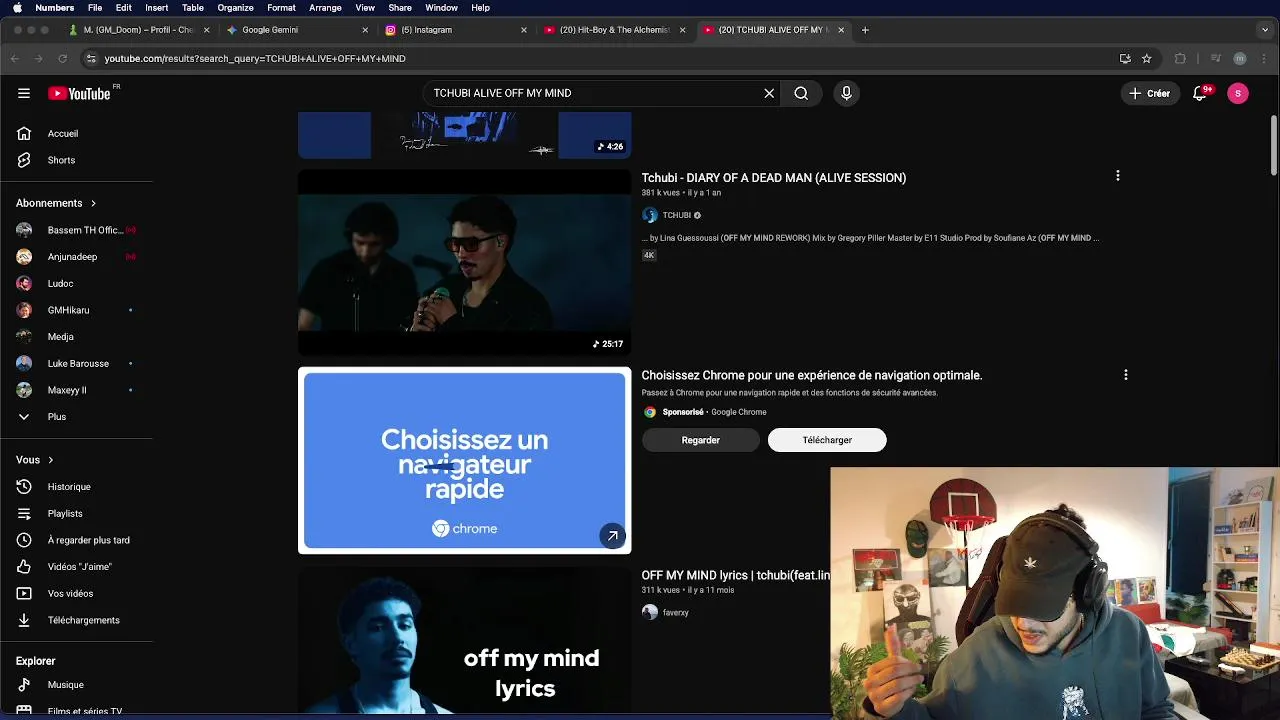Image resolution: width=1280 pixels, height=720 pixels.
Task: Start voice search with microphone icon
Action: click(x=846, y=93)
